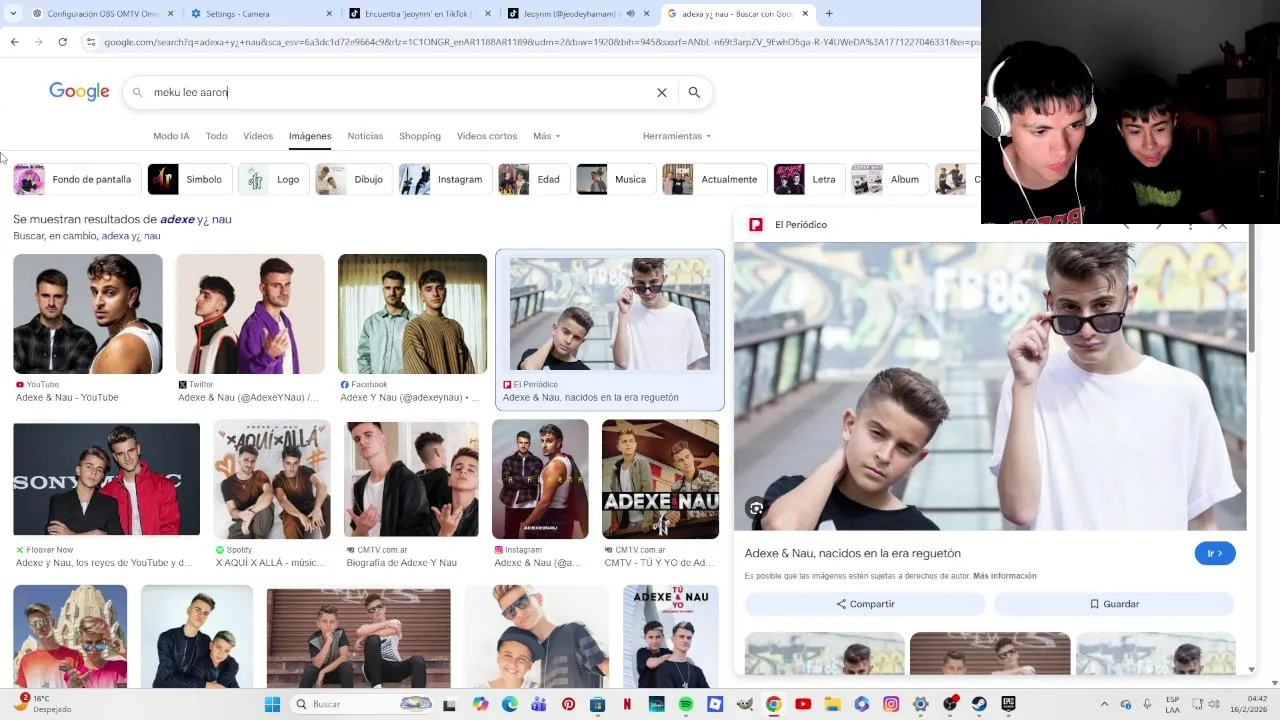
Task: Select the Instagram filter chip
Action: pos(445,179)
